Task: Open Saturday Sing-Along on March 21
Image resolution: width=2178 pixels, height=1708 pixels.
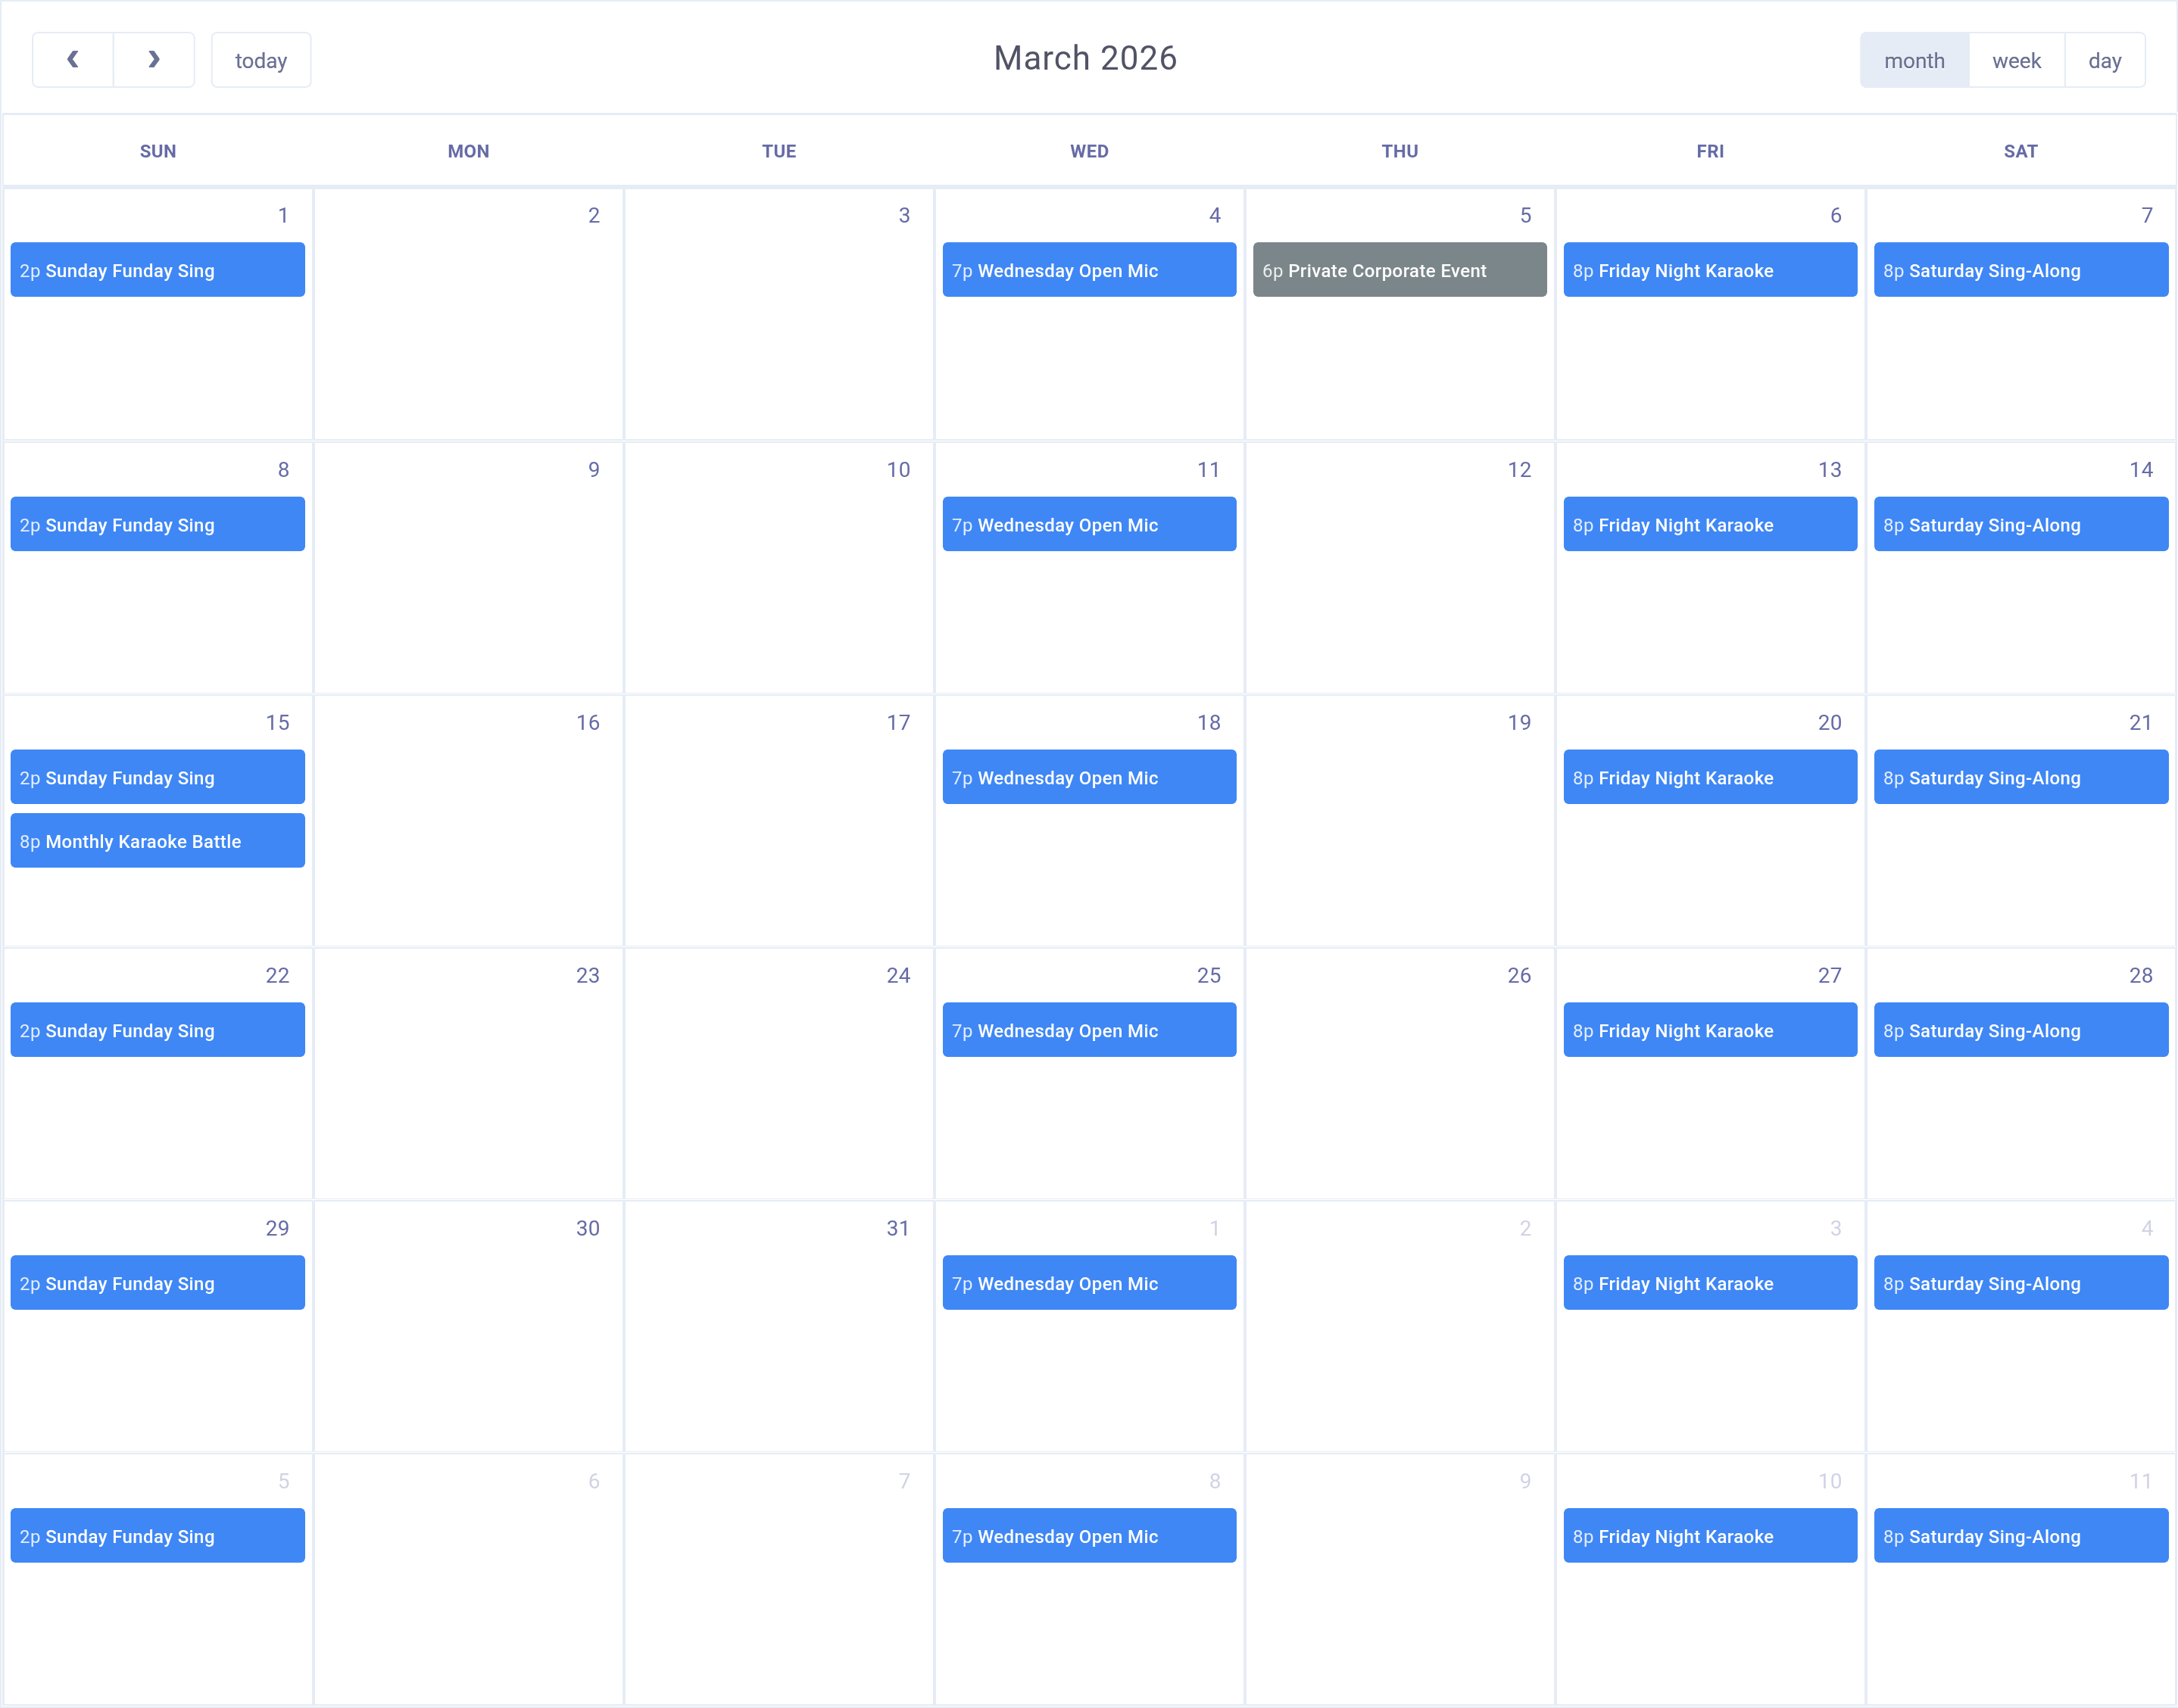Action: coord(2020,777)
